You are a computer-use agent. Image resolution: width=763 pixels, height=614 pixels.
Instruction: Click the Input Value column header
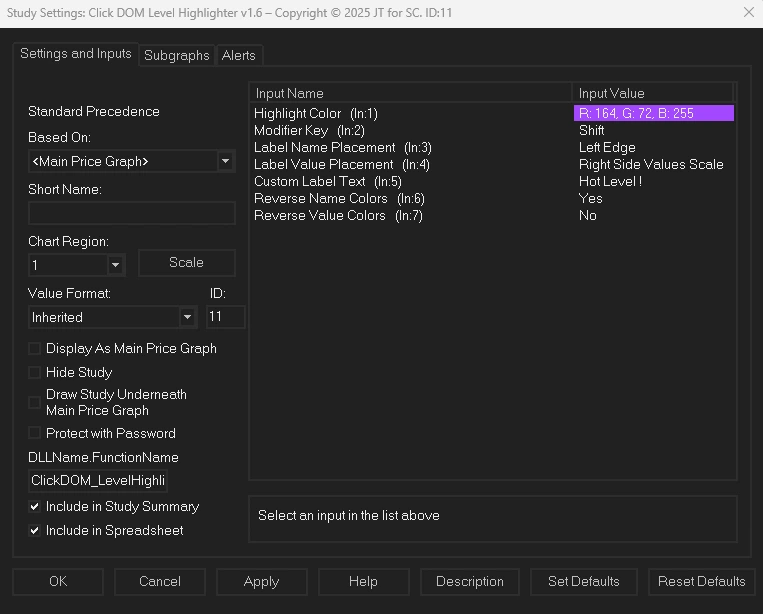point(652,93)
